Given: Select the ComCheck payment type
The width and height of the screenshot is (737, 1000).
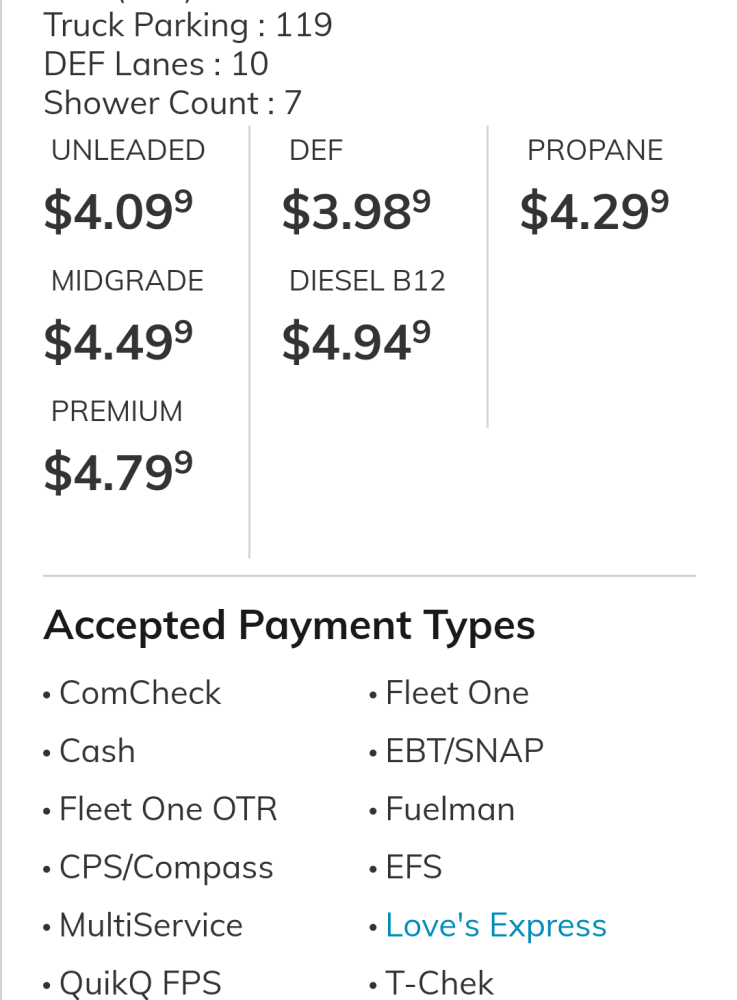Looking at the screenshot, I should click(140, 693).
